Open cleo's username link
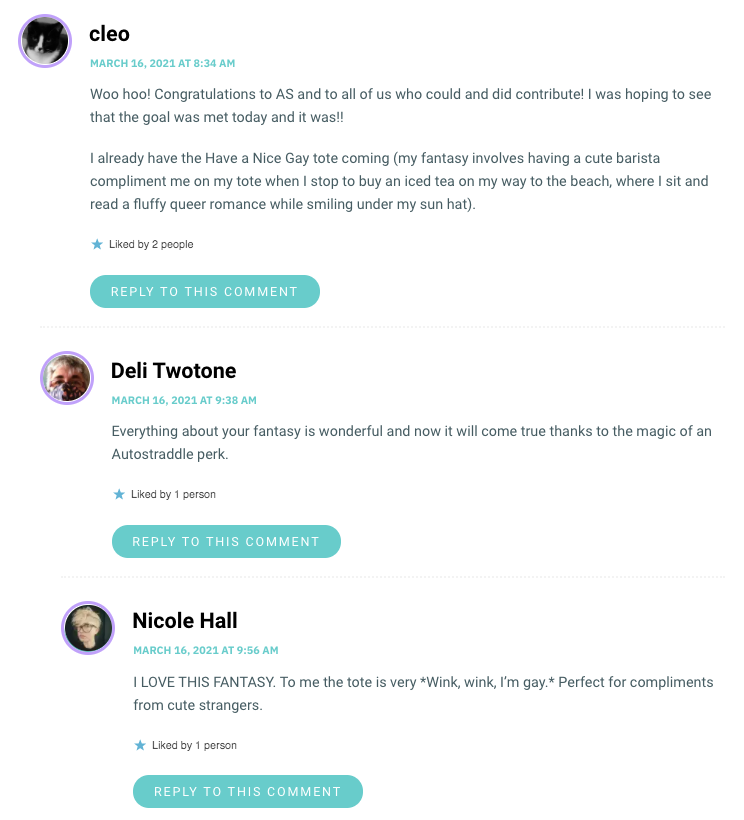 pyautogui.click(x=109, y=34)
